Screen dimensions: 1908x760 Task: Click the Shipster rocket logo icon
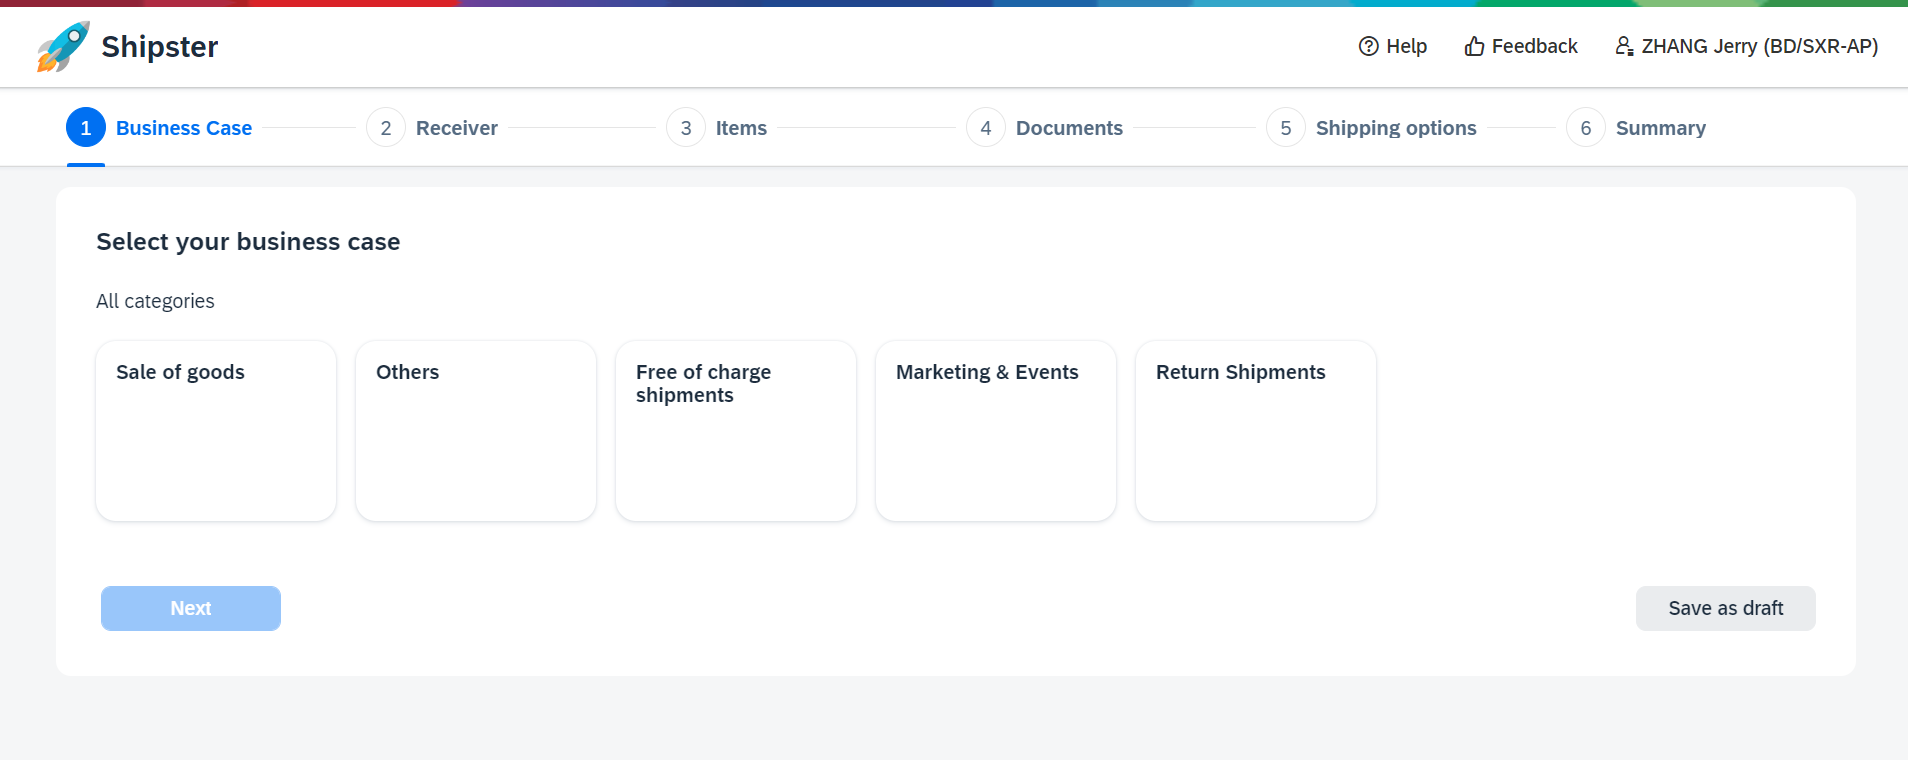coord(63,47)
